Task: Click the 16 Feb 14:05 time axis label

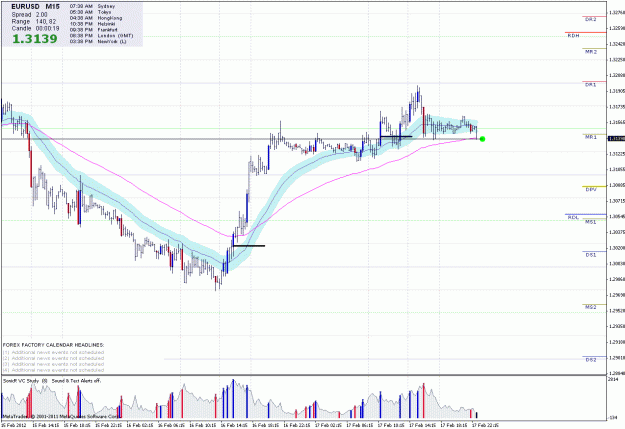Action: [x=234, y=425]
